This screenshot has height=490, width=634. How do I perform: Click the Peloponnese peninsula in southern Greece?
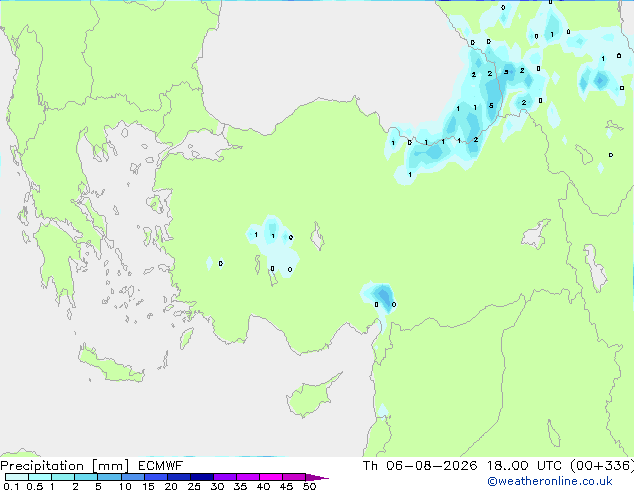click(57, 263)
